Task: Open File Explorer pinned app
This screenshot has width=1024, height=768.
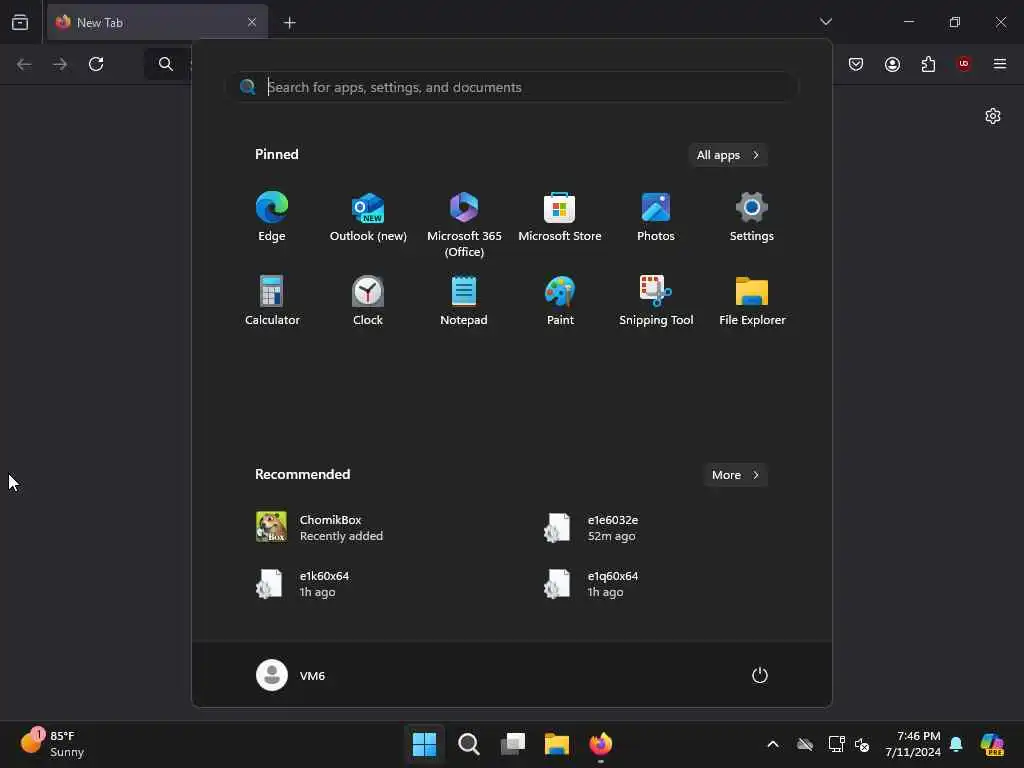Action: click(x=752, y=301)
